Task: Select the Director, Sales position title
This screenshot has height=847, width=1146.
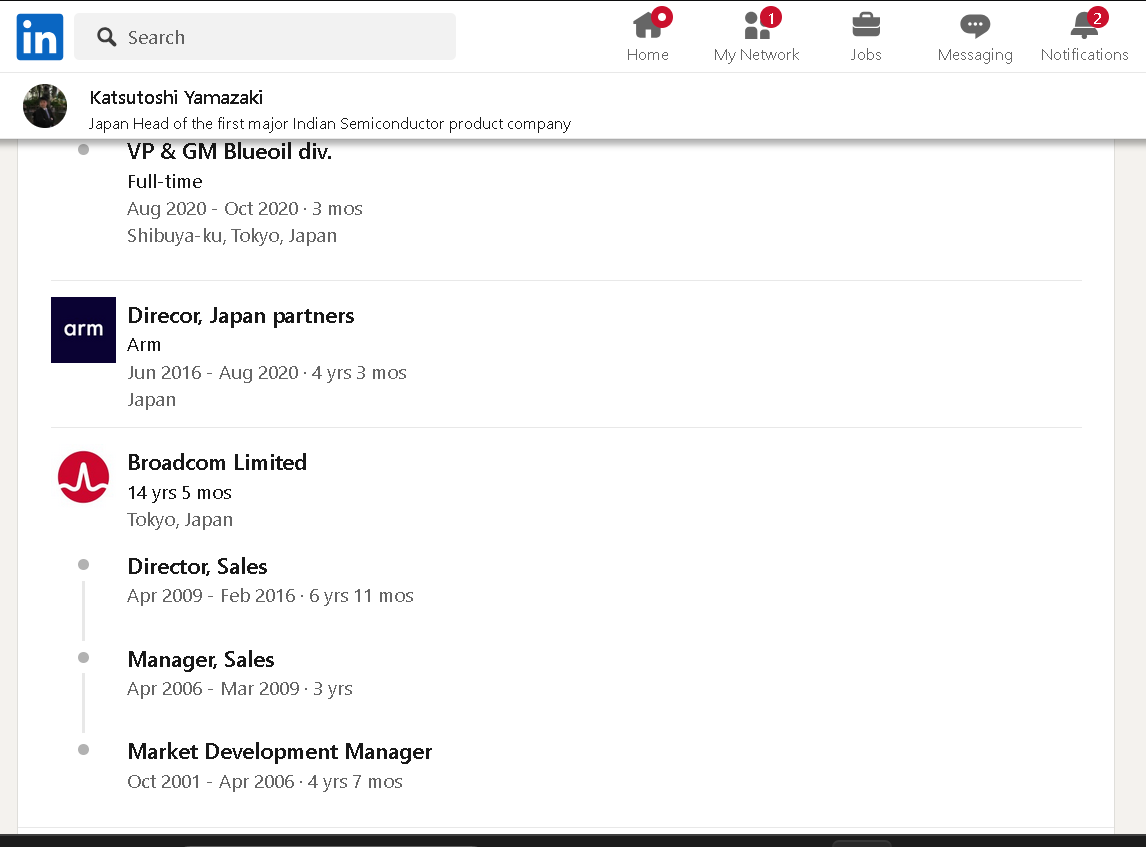Action: (197, 567)
